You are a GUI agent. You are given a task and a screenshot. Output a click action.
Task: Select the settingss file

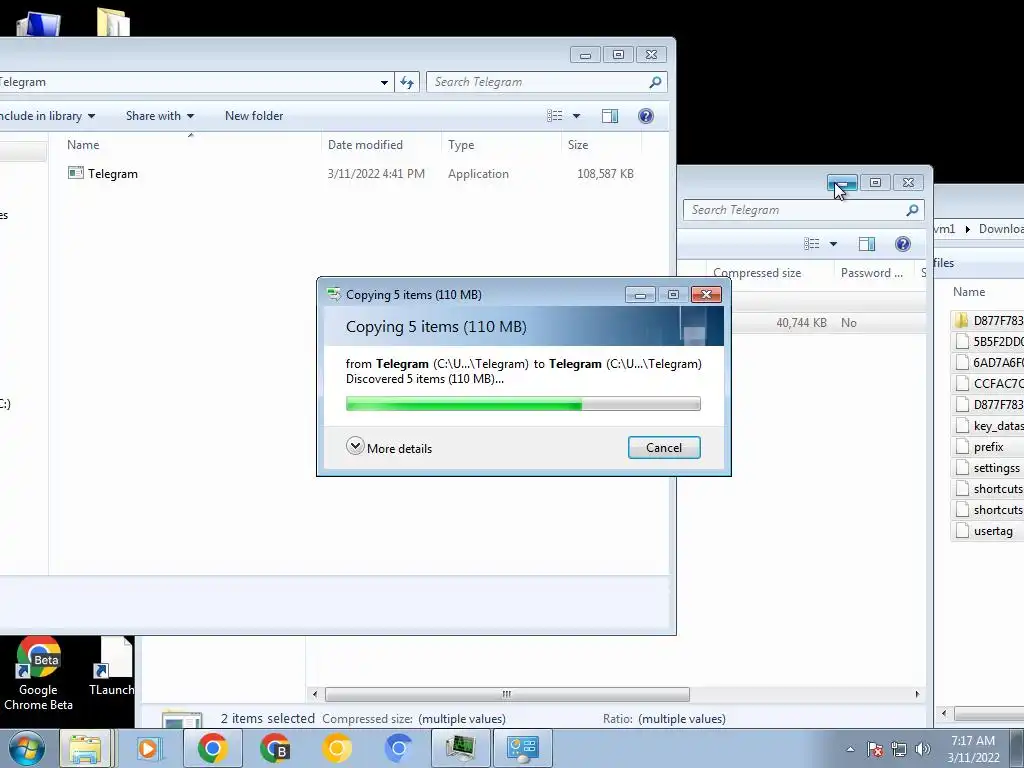(987, 468)
